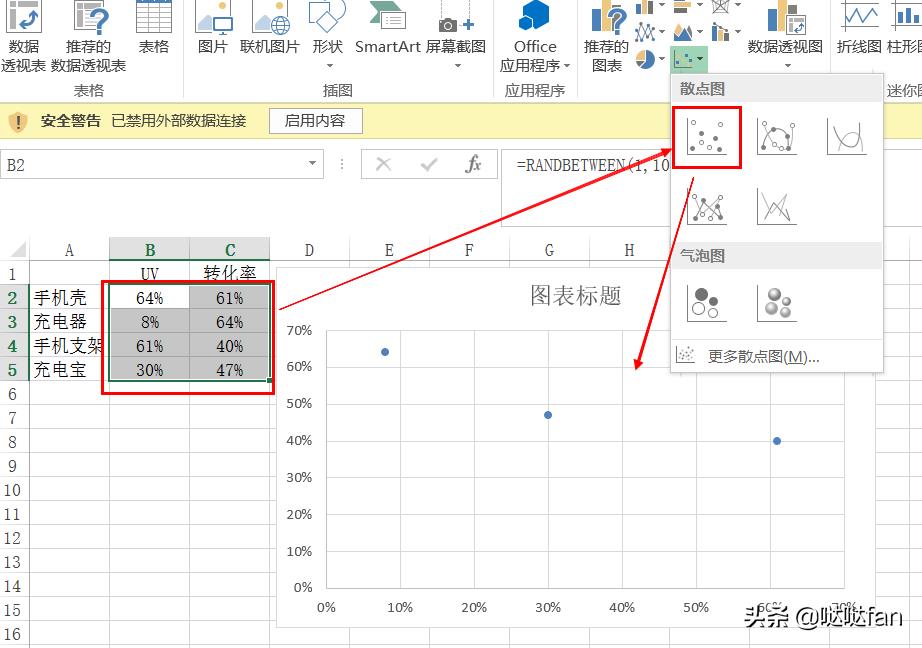
Task: Click the 启用内容 enable content button
Action: coord(315,121)
